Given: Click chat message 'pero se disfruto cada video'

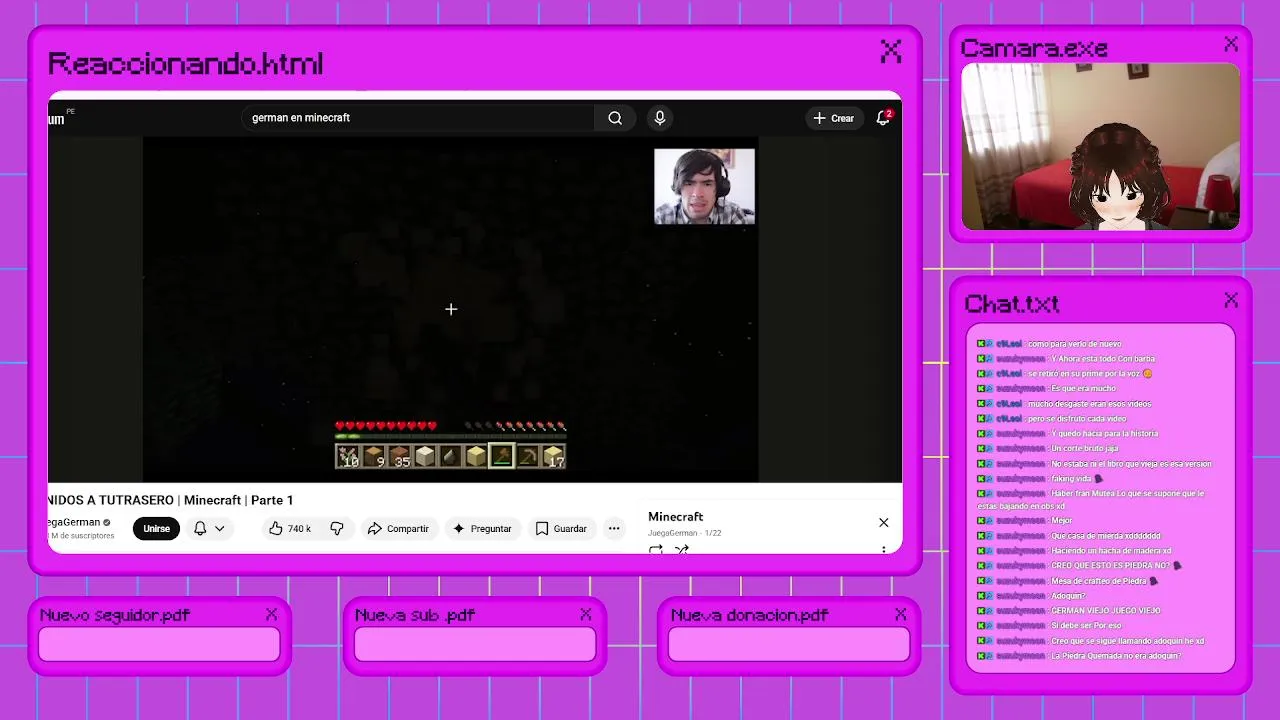Looking at the screenshot, I should (1077, 419).
